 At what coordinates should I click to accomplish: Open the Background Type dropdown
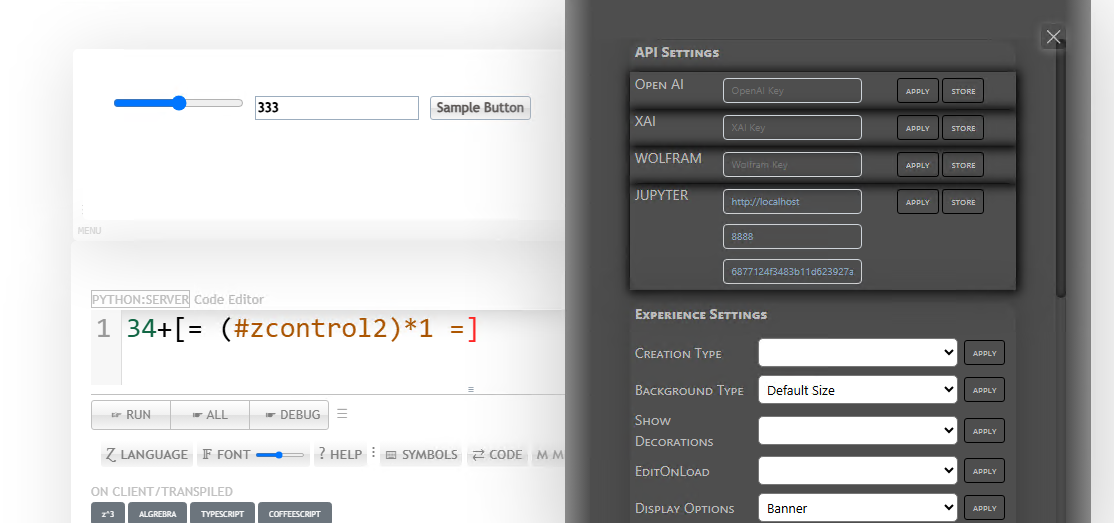pos(857,390)
